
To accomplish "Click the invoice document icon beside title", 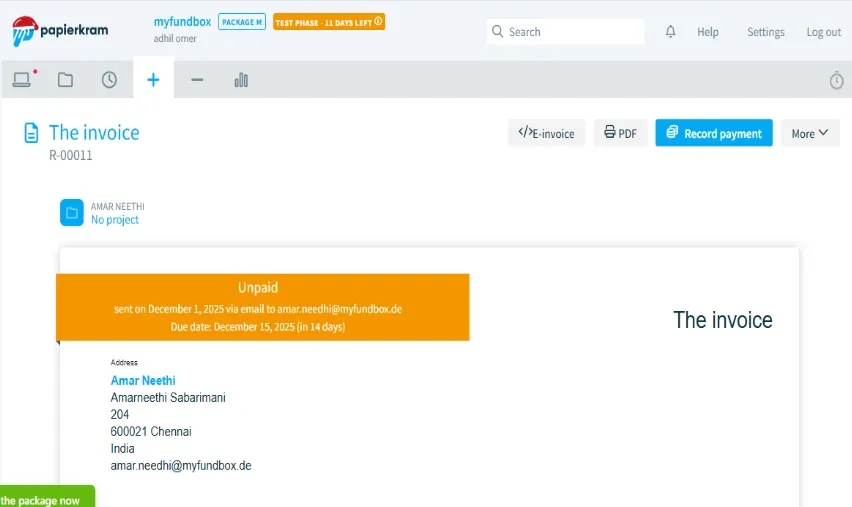I will tap(32, 133).
